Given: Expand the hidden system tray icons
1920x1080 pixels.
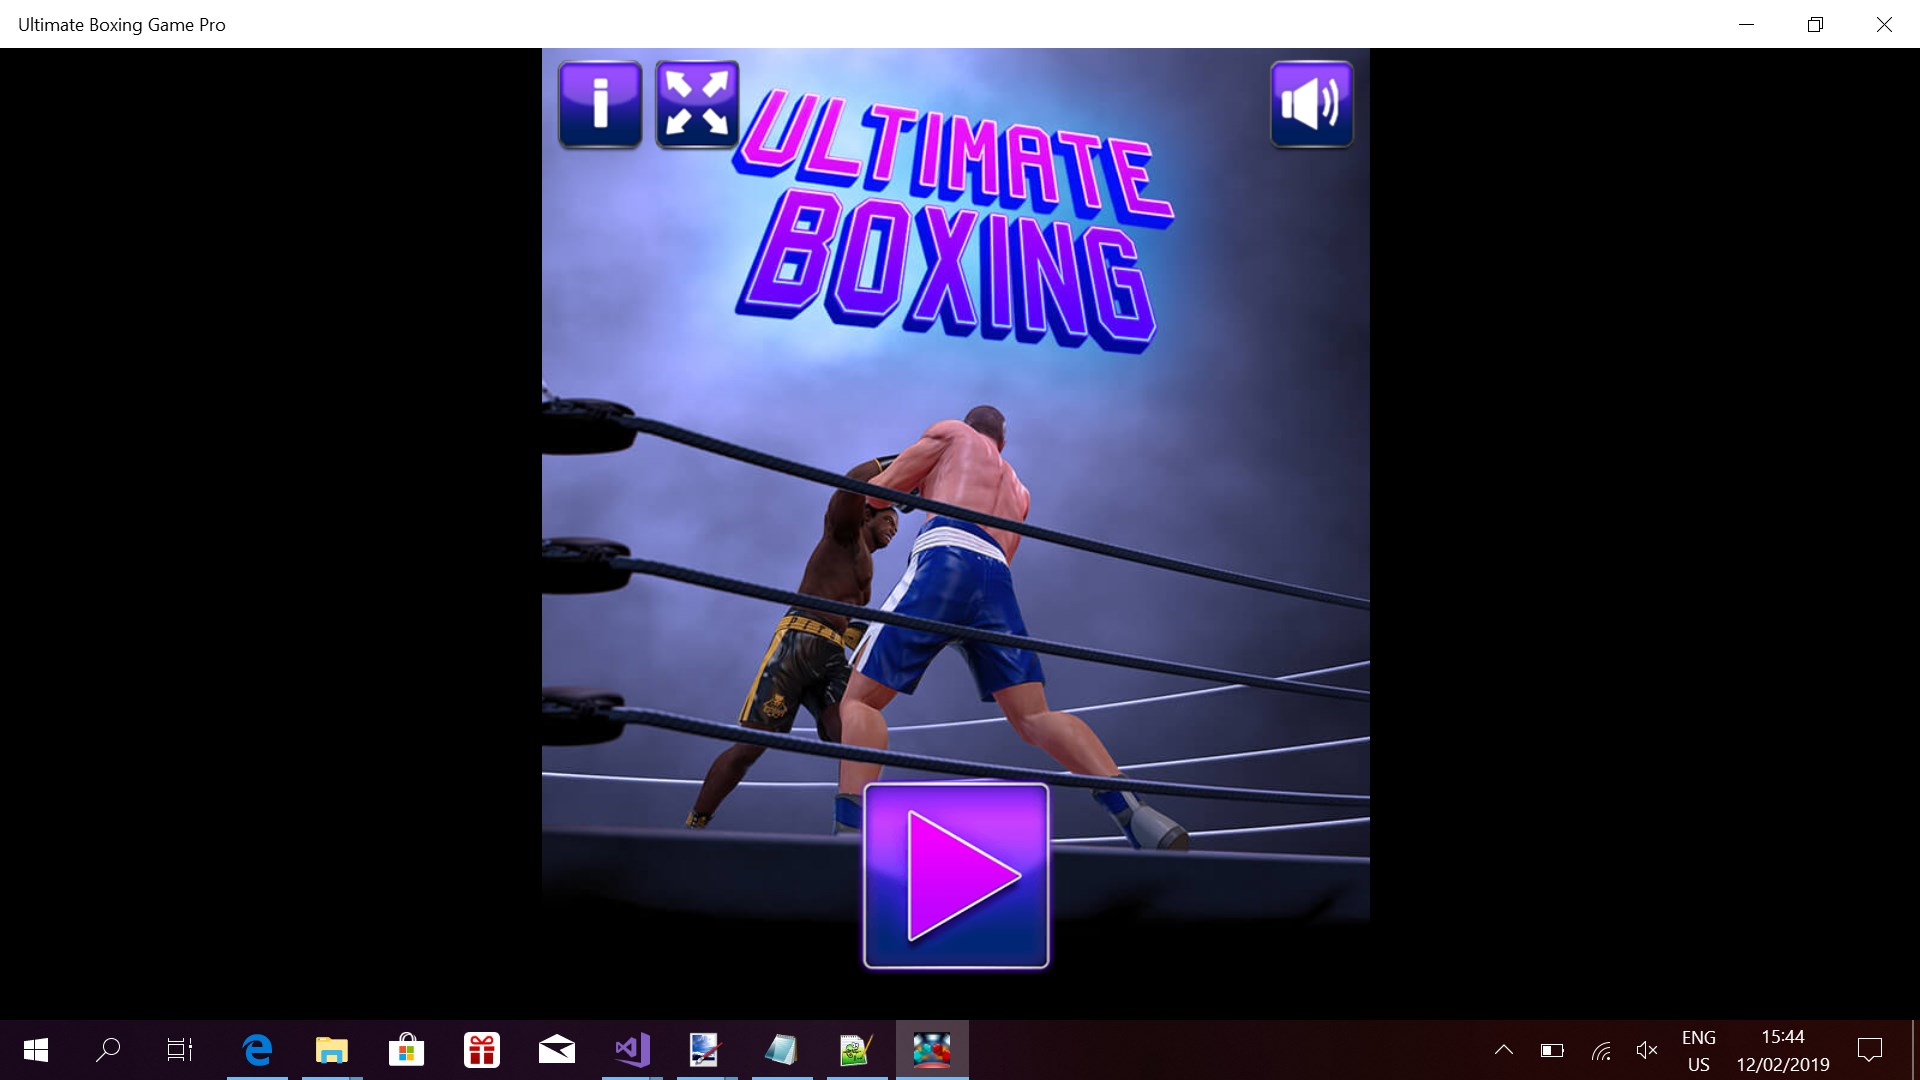Looking at the screenshot, I should (1503, 1050).
